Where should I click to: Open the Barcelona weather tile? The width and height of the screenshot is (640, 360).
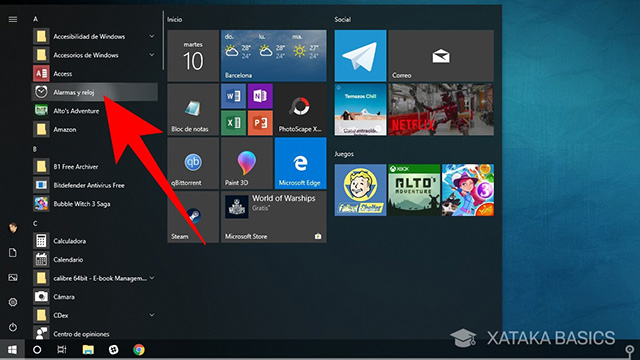point(274,56)
